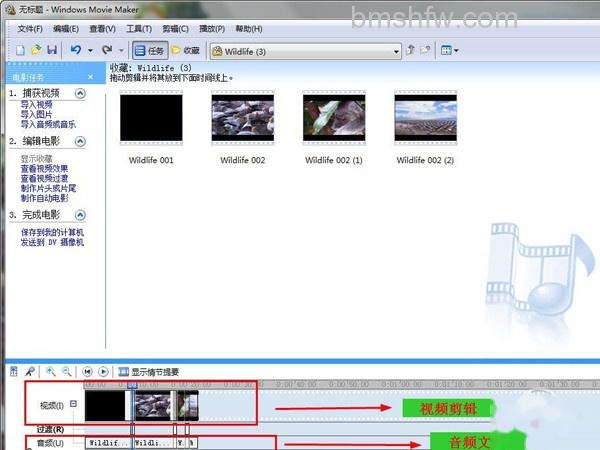Open the 帮助(H) menu
This screenshot has width=600, height=450.
[x=249, y=29]
